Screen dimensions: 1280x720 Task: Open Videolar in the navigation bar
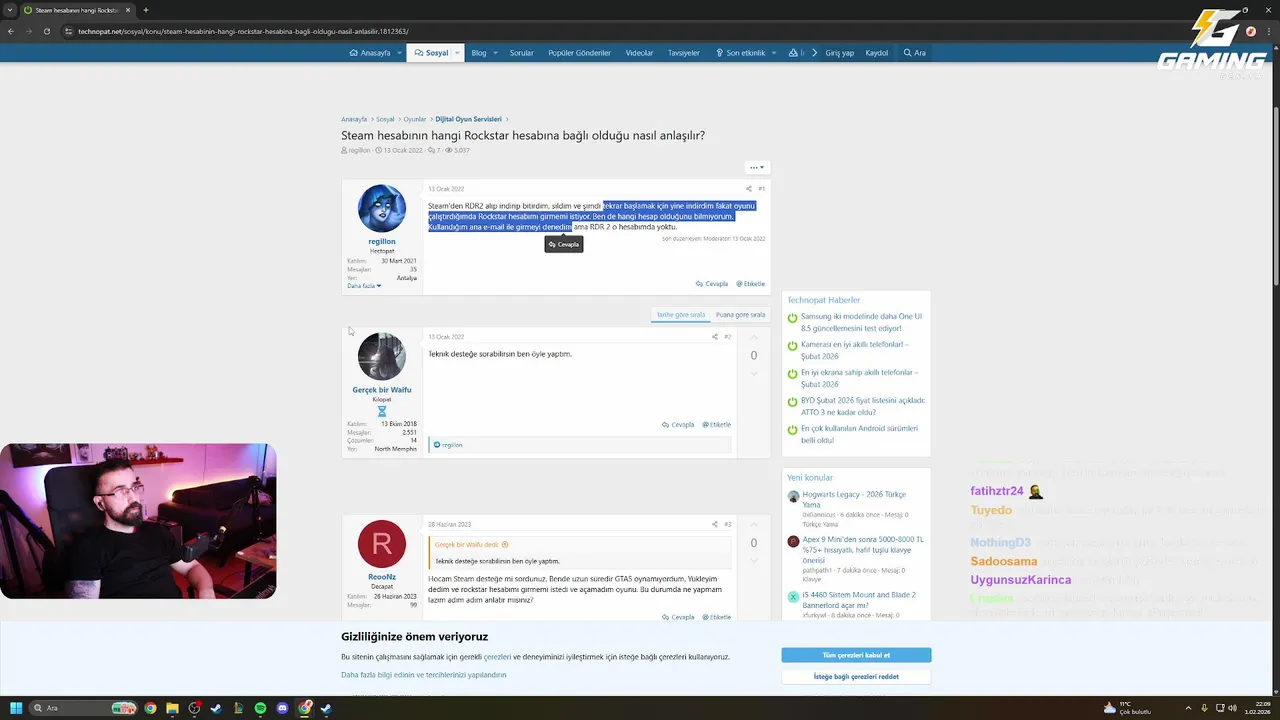click(x=639, y=53)
